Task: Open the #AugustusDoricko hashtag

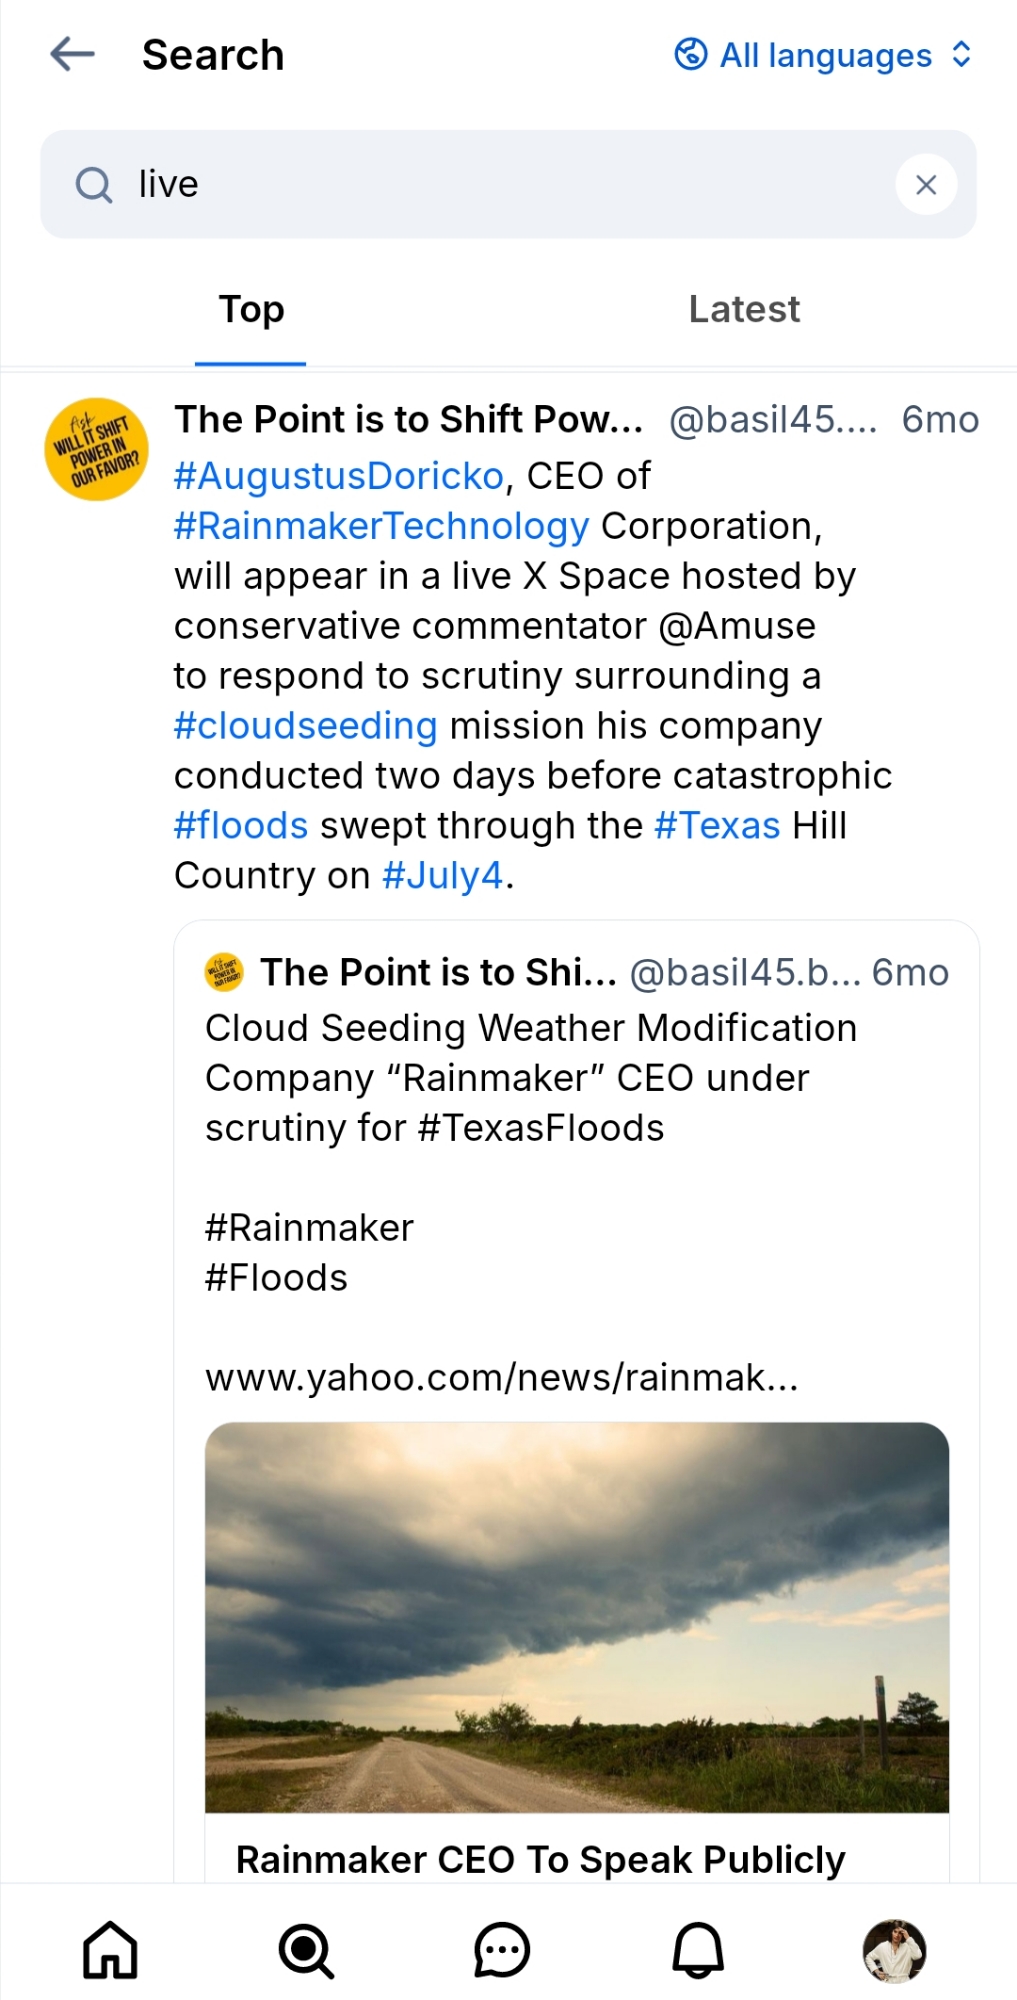Action: [x=338, y=476]
